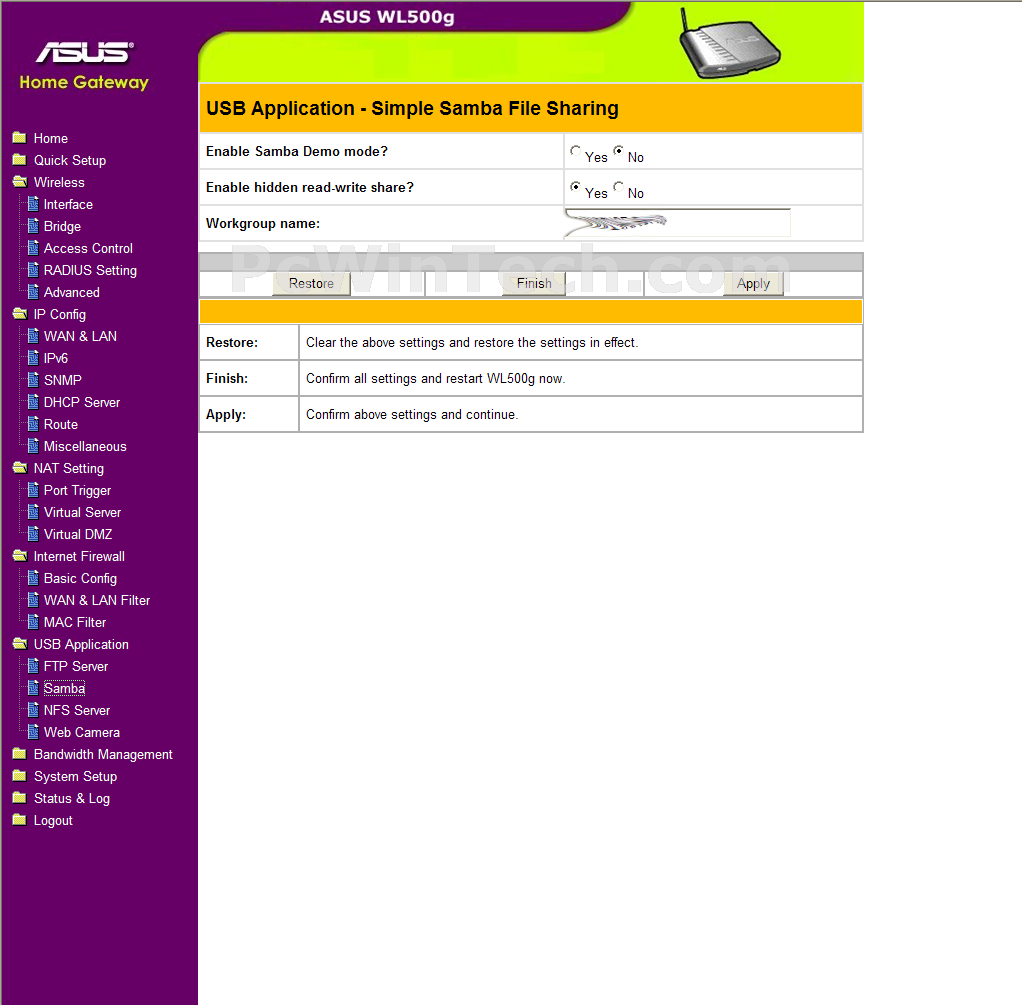This screenshot has height=1005, width=1022.
Task: Click the page icon next to SNMP
Action: (x=33, y=380)
